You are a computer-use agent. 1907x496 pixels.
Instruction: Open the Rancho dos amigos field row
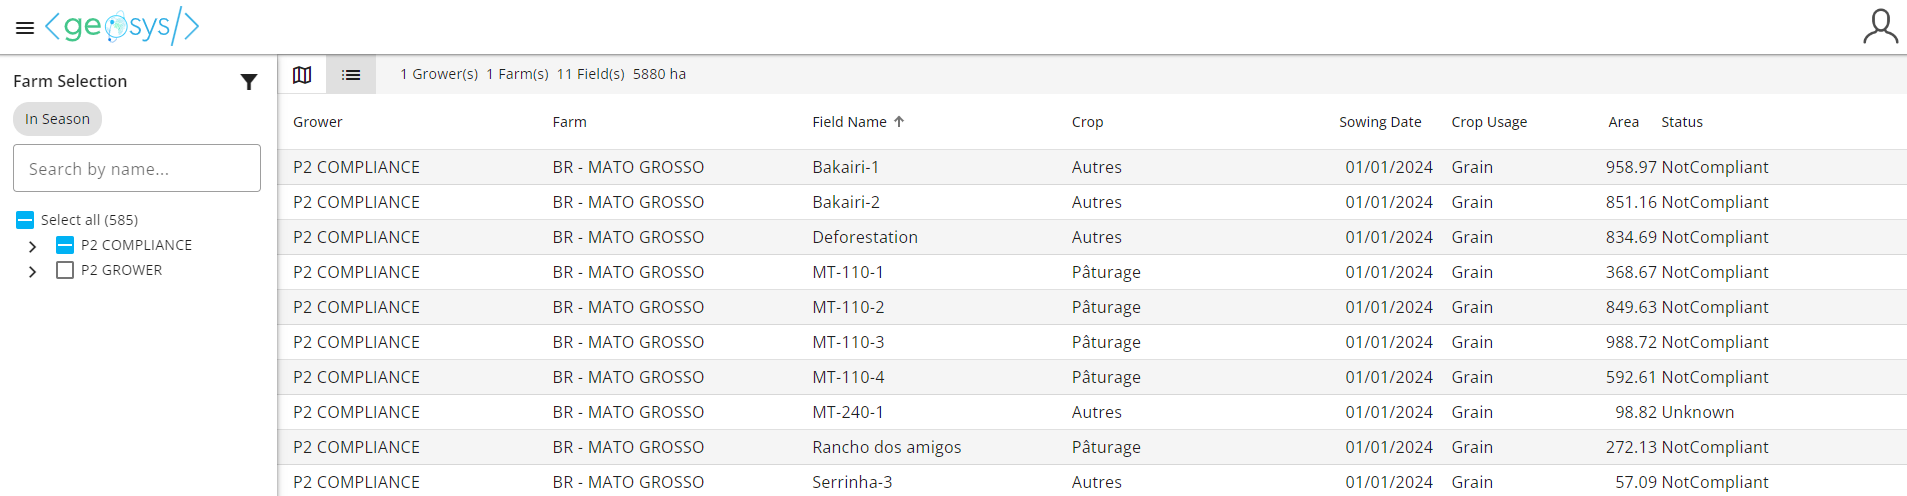point(886,447)
